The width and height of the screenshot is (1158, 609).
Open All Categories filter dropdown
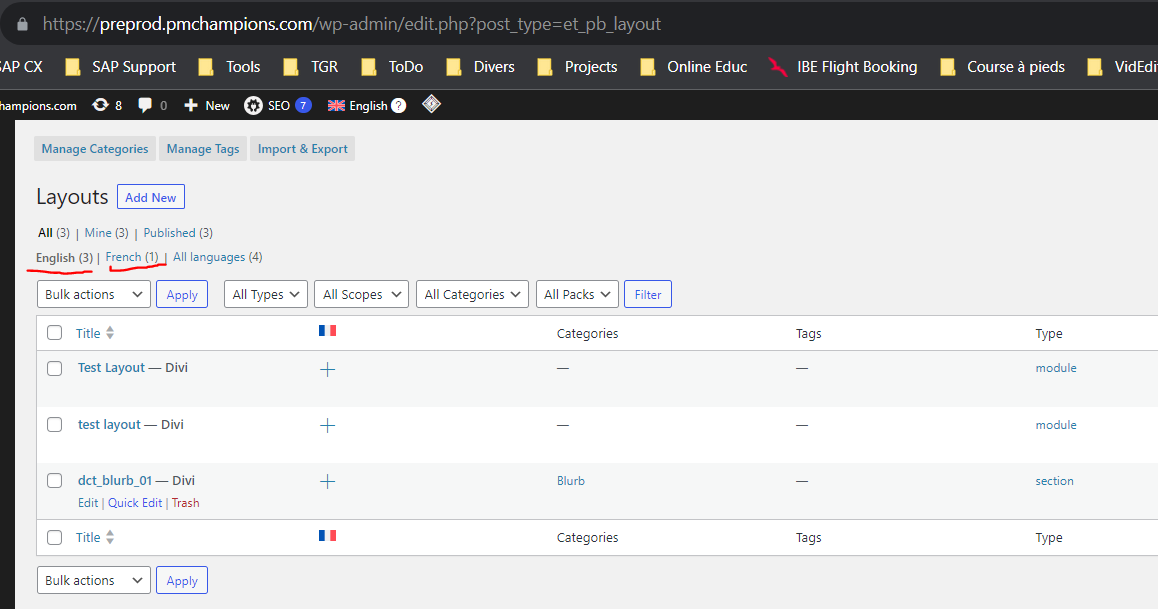[x=473, y=294]
